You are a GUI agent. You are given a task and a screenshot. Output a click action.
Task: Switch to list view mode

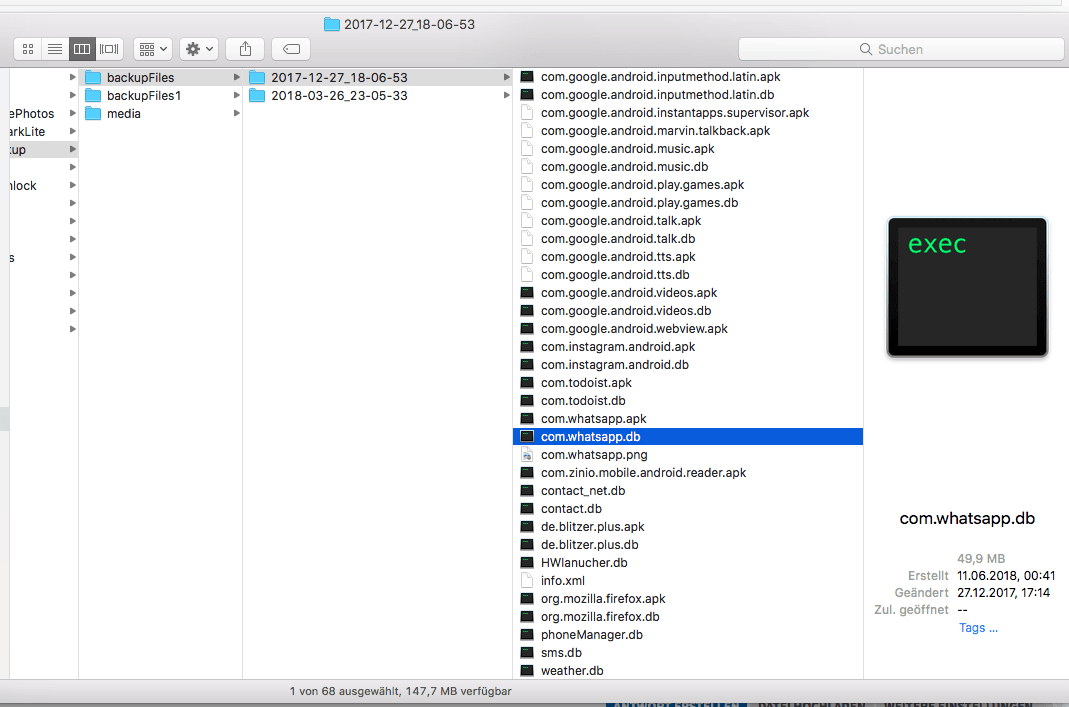tap(55, 49)
